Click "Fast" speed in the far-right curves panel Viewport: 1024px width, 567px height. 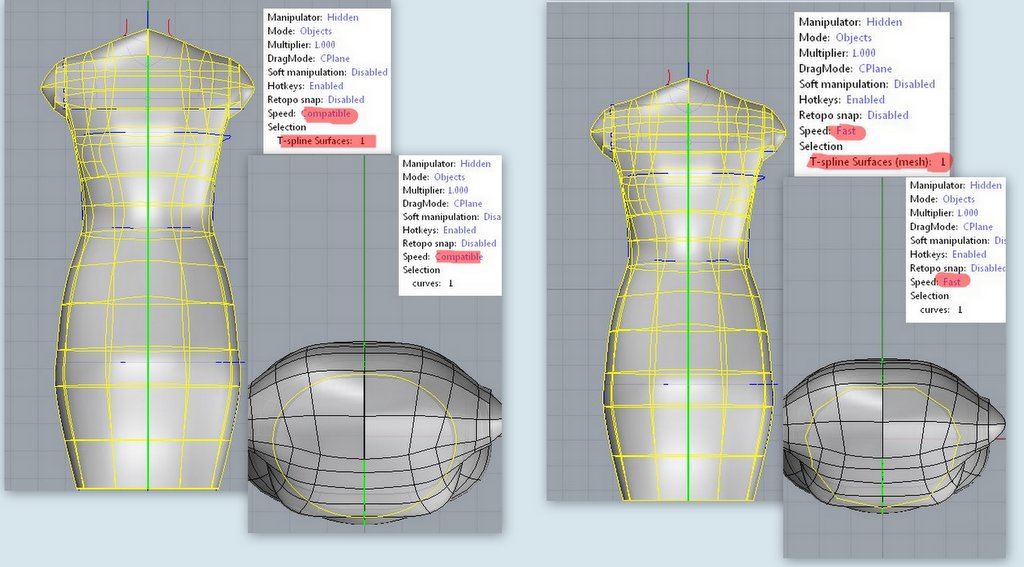[x=951, y=282]
